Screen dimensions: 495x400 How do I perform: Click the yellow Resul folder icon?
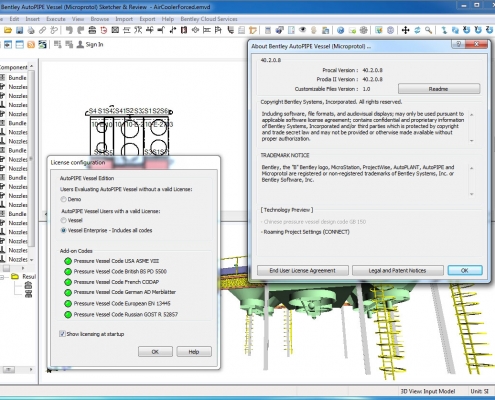(15, 276)
